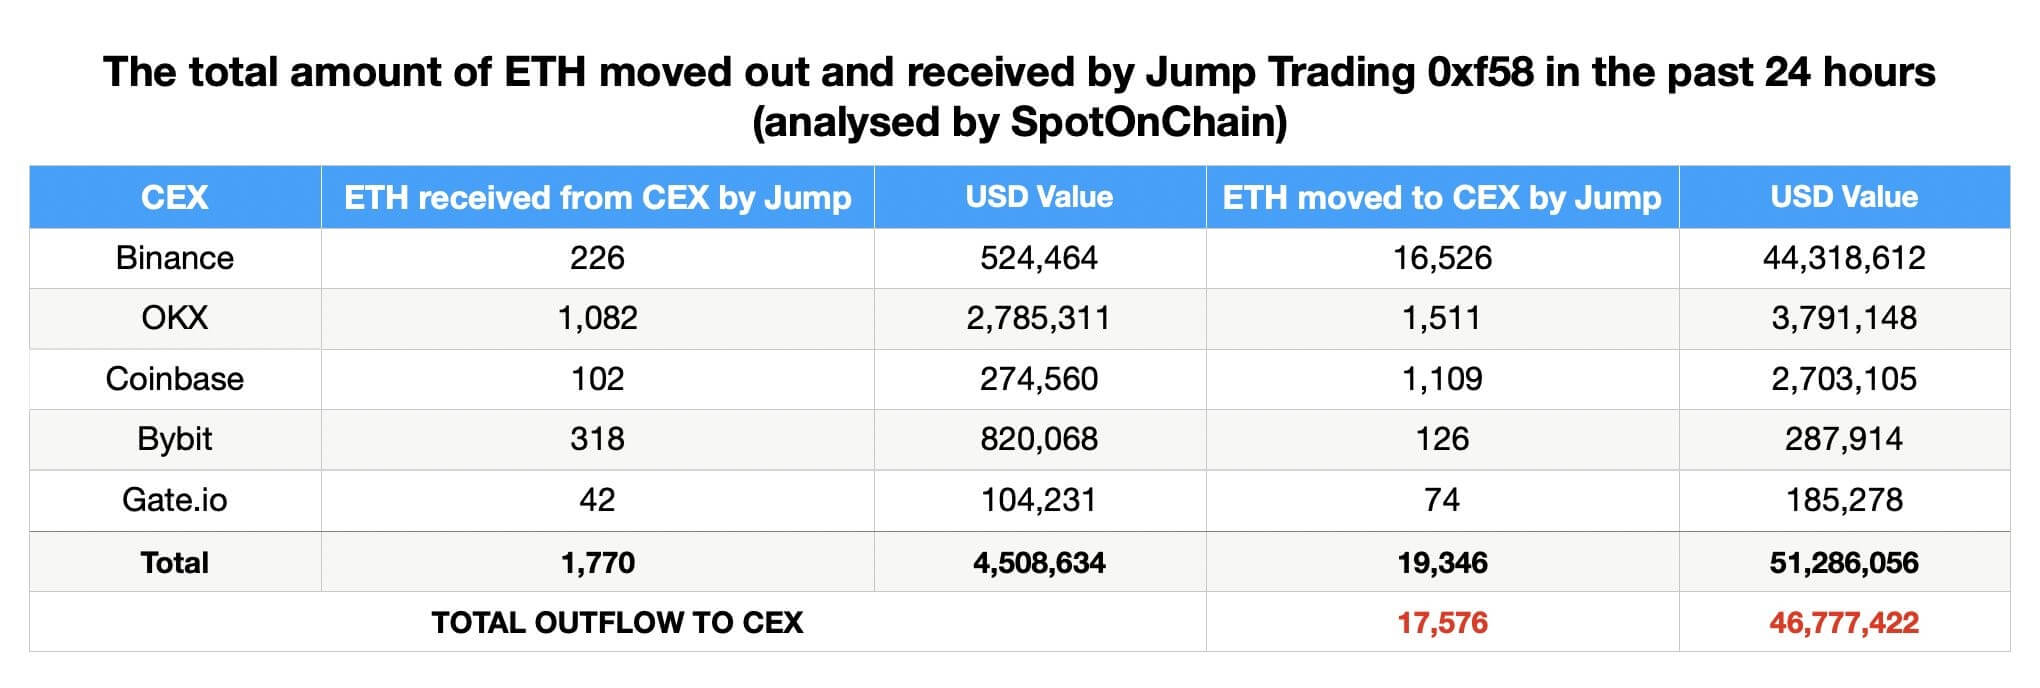Click the ETH moved to CEX by Jump header
Image resolution: width=2040 pixels, height=688 pixels.
coord(1442,197)
